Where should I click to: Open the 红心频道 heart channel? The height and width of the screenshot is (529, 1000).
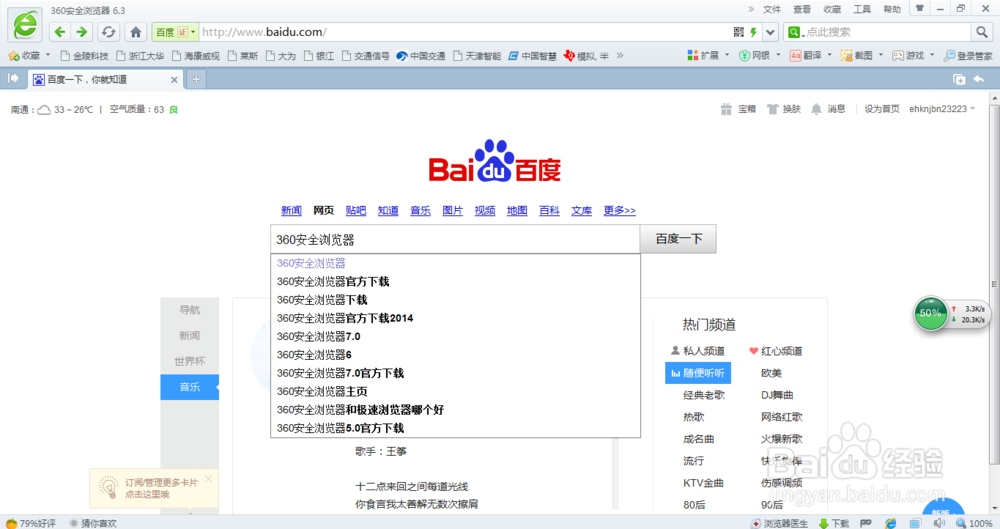click(776, 351)
